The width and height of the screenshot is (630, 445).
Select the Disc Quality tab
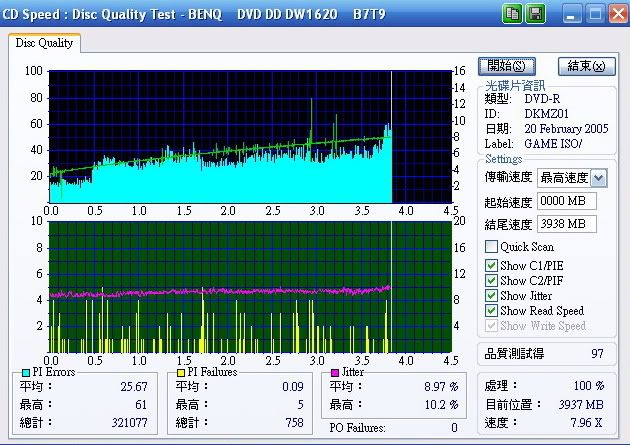coord(44,43)
